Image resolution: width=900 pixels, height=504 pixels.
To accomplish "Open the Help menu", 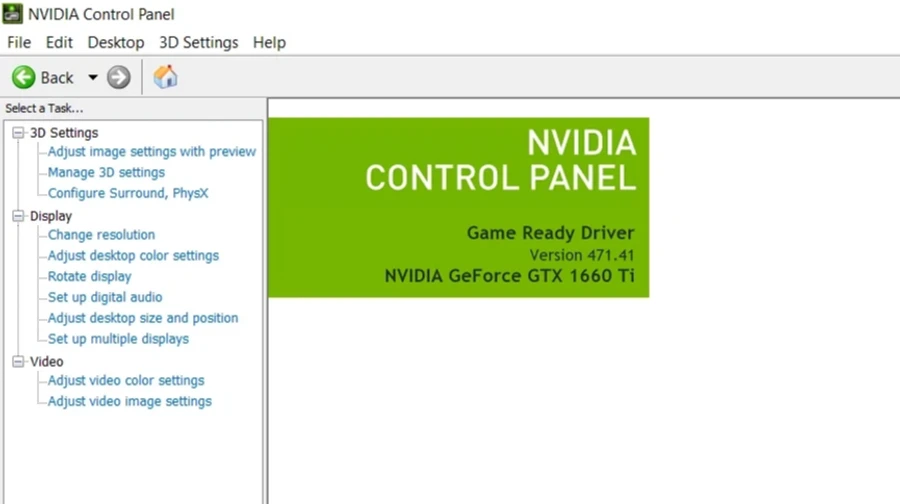I will pyautogui.click(x=269, y=42).
